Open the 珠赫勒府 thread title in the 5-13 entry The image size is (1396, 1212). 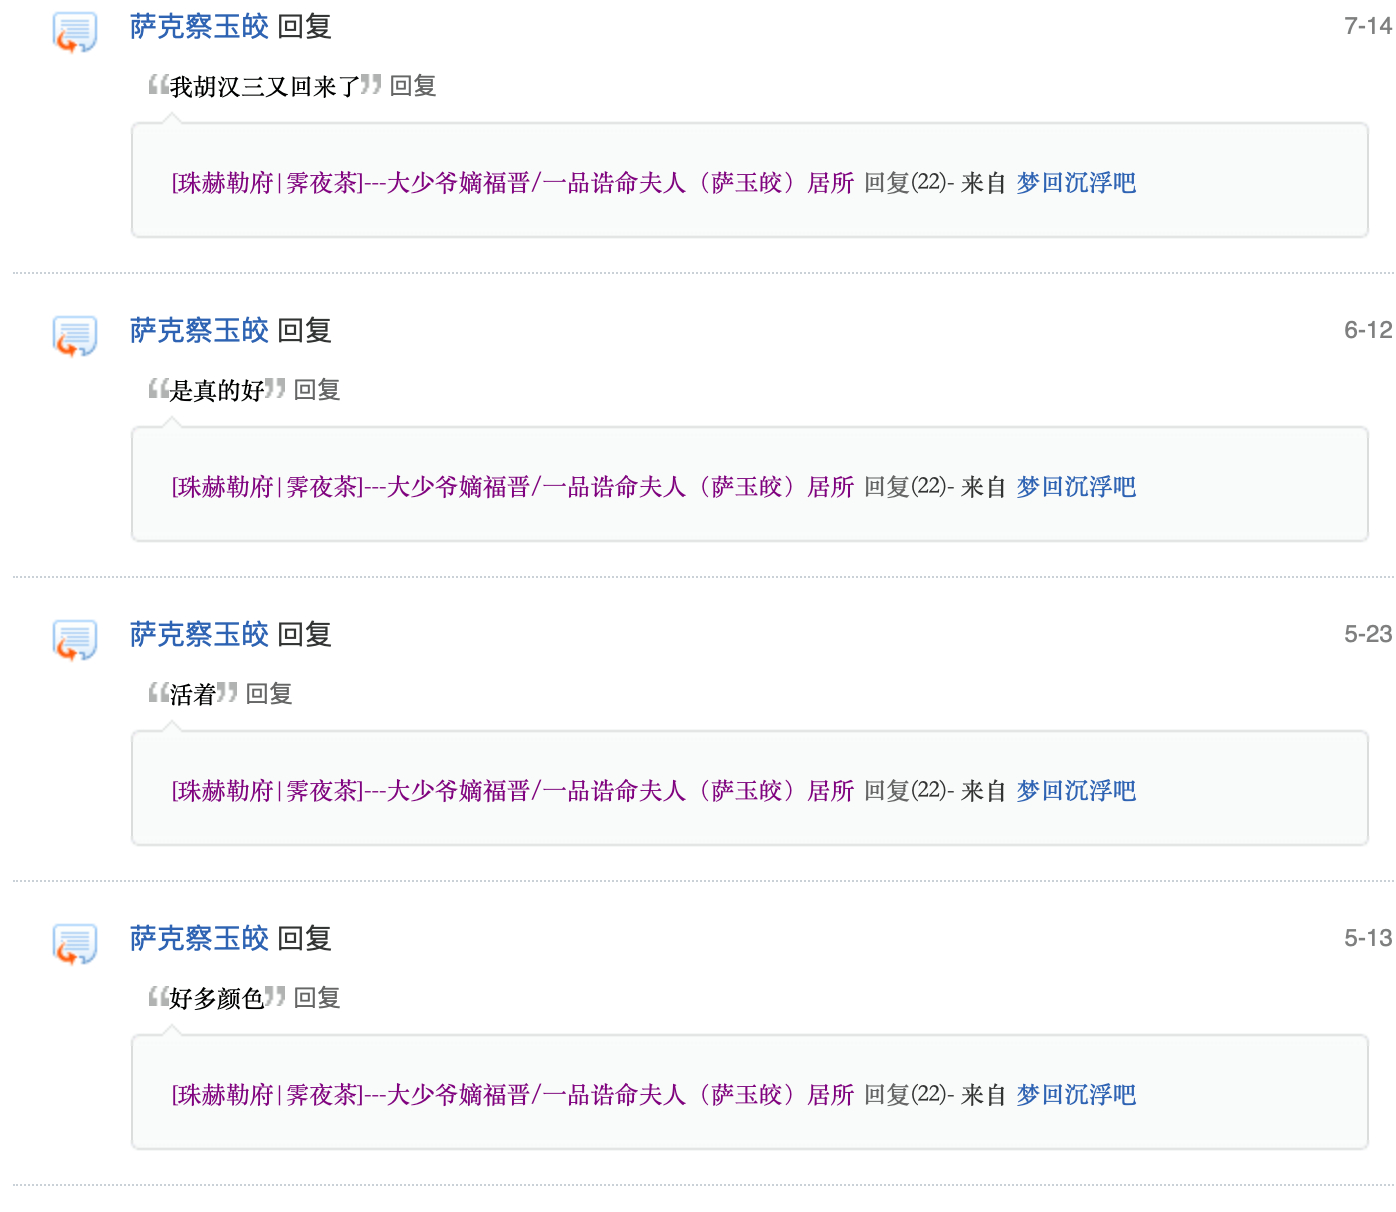[x=513, y=1095]
